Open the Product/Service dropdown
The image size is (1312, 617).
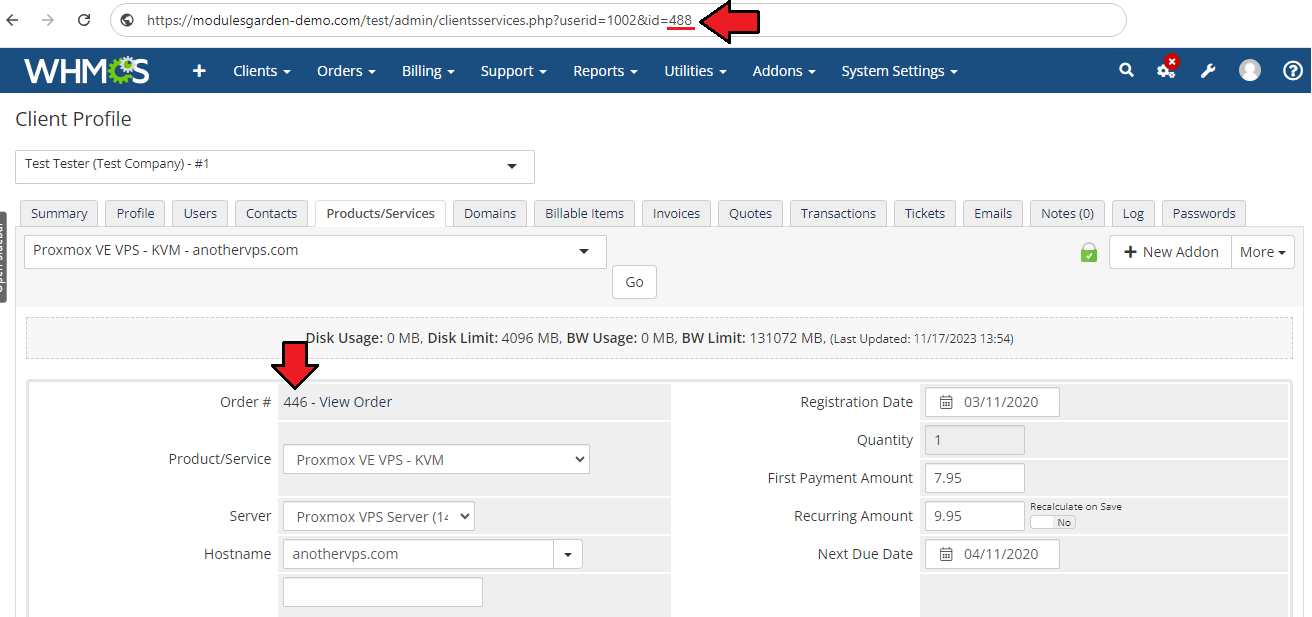point(436,460)
